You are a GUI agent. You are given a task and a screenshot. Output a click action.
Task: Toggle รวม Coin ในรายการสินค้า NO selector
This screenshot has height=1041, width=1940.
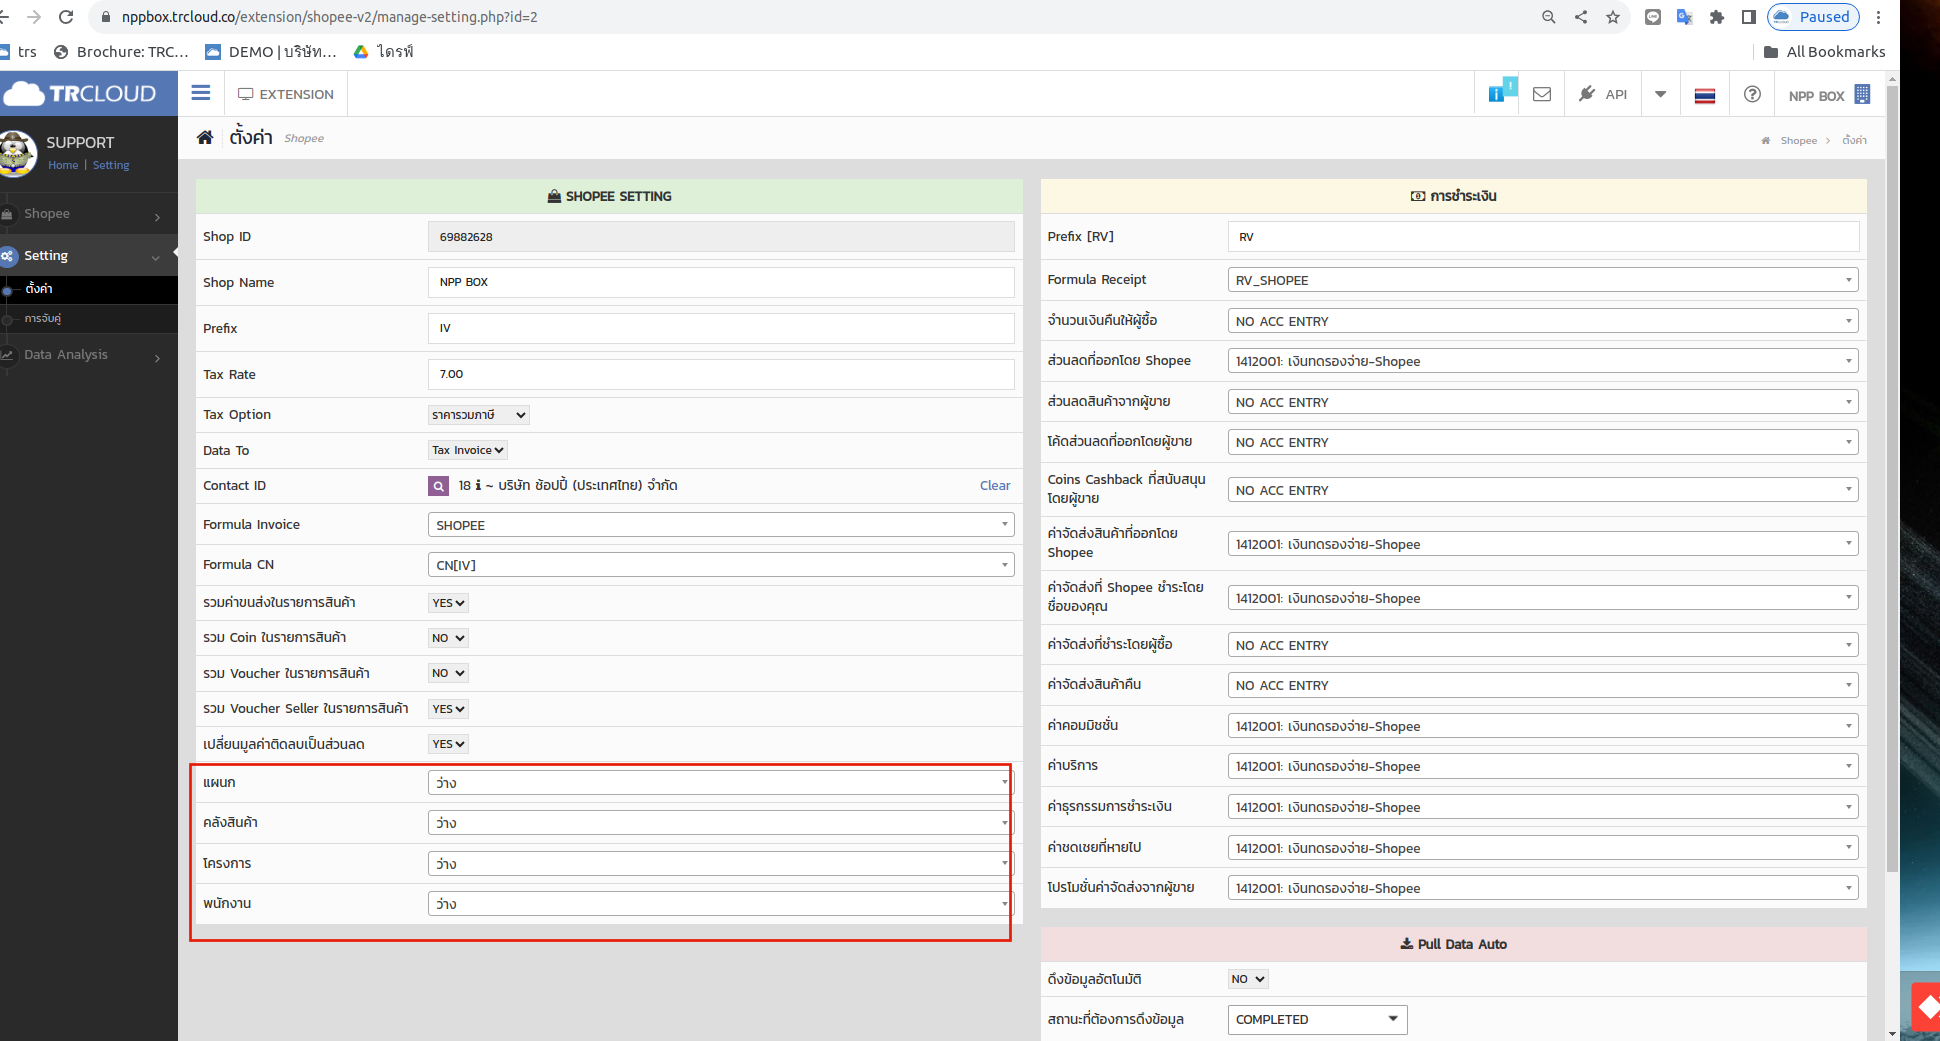pos(448,638)
